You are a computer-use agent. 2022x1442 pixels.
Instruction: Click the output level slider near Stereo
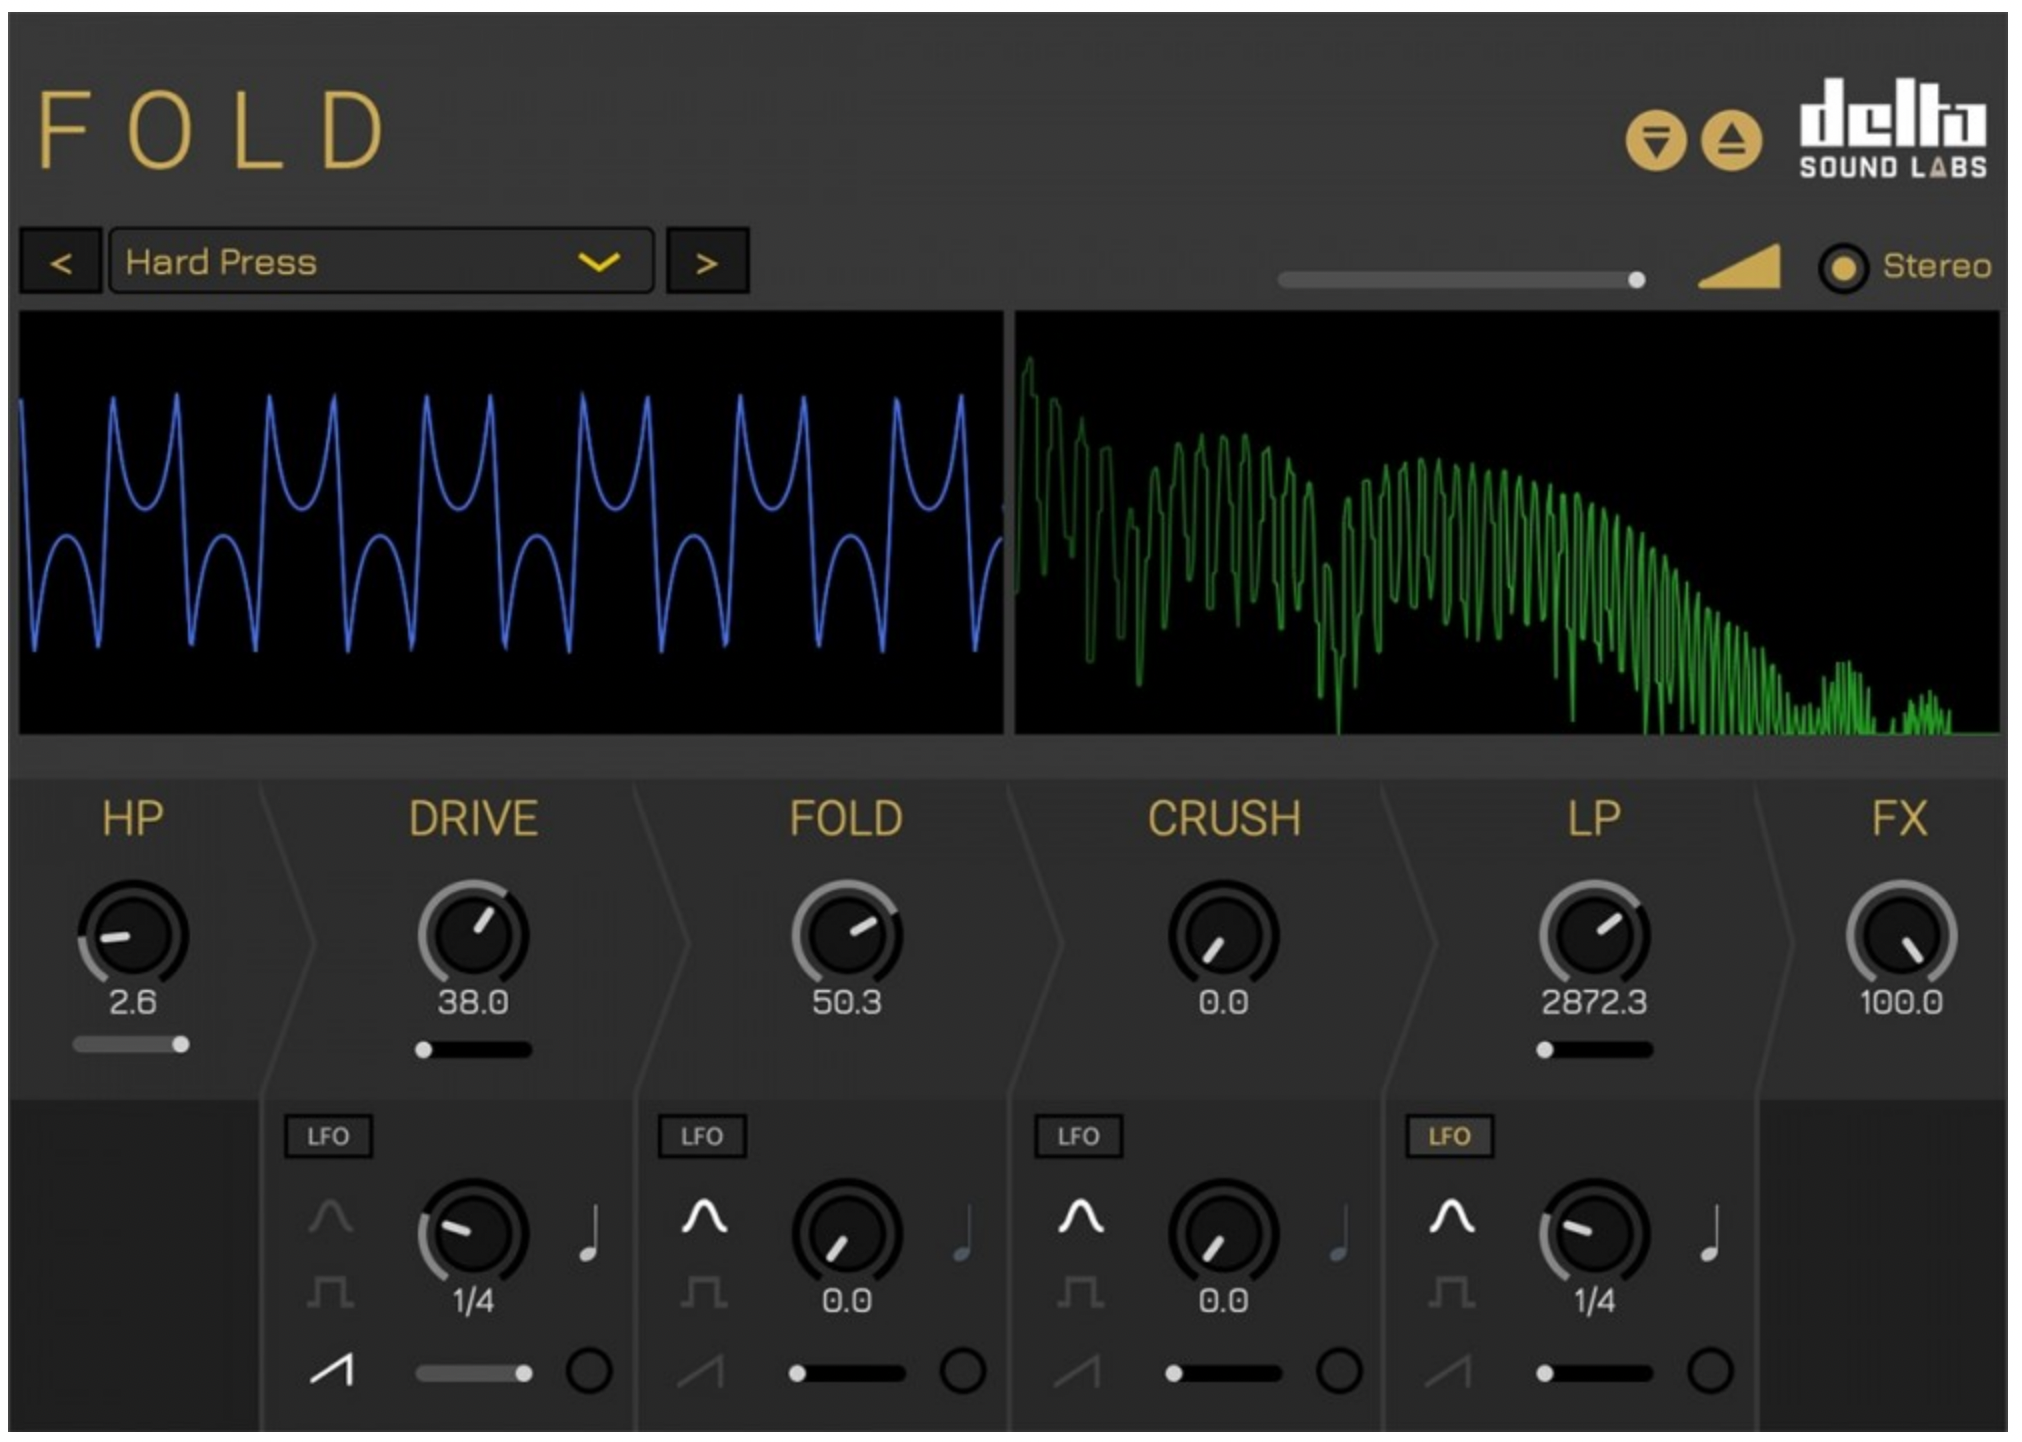[1460, 280]
